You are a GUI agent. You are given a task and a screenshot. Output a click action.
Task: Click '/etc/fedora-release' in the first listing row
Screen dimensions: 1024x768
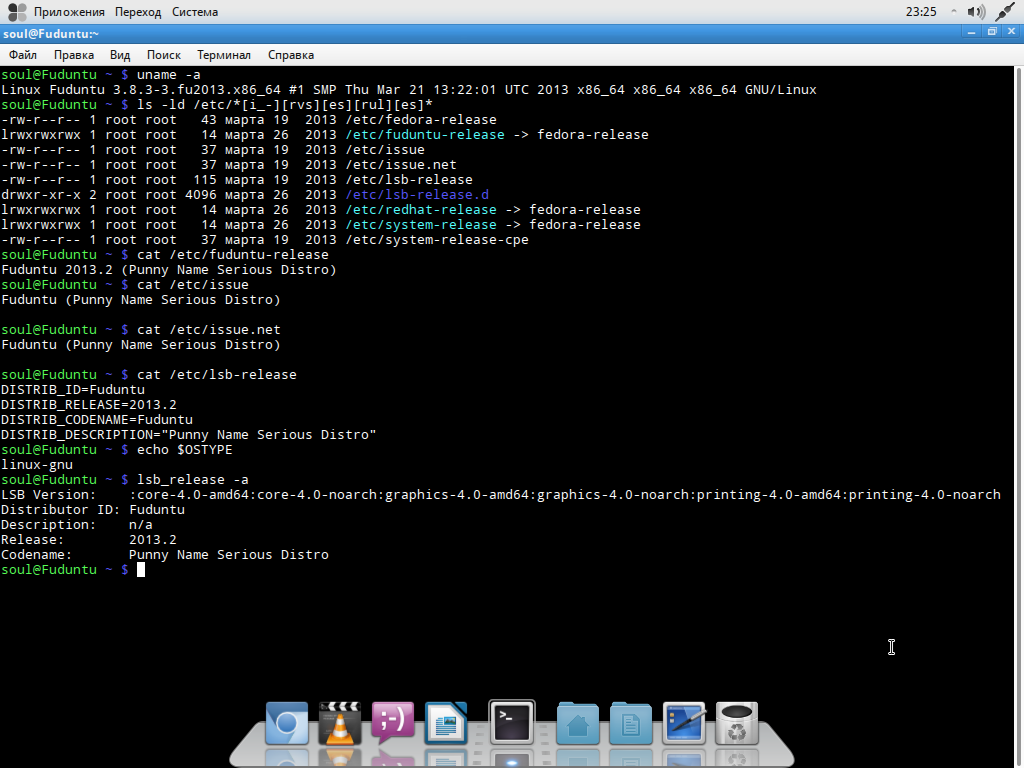421,120
